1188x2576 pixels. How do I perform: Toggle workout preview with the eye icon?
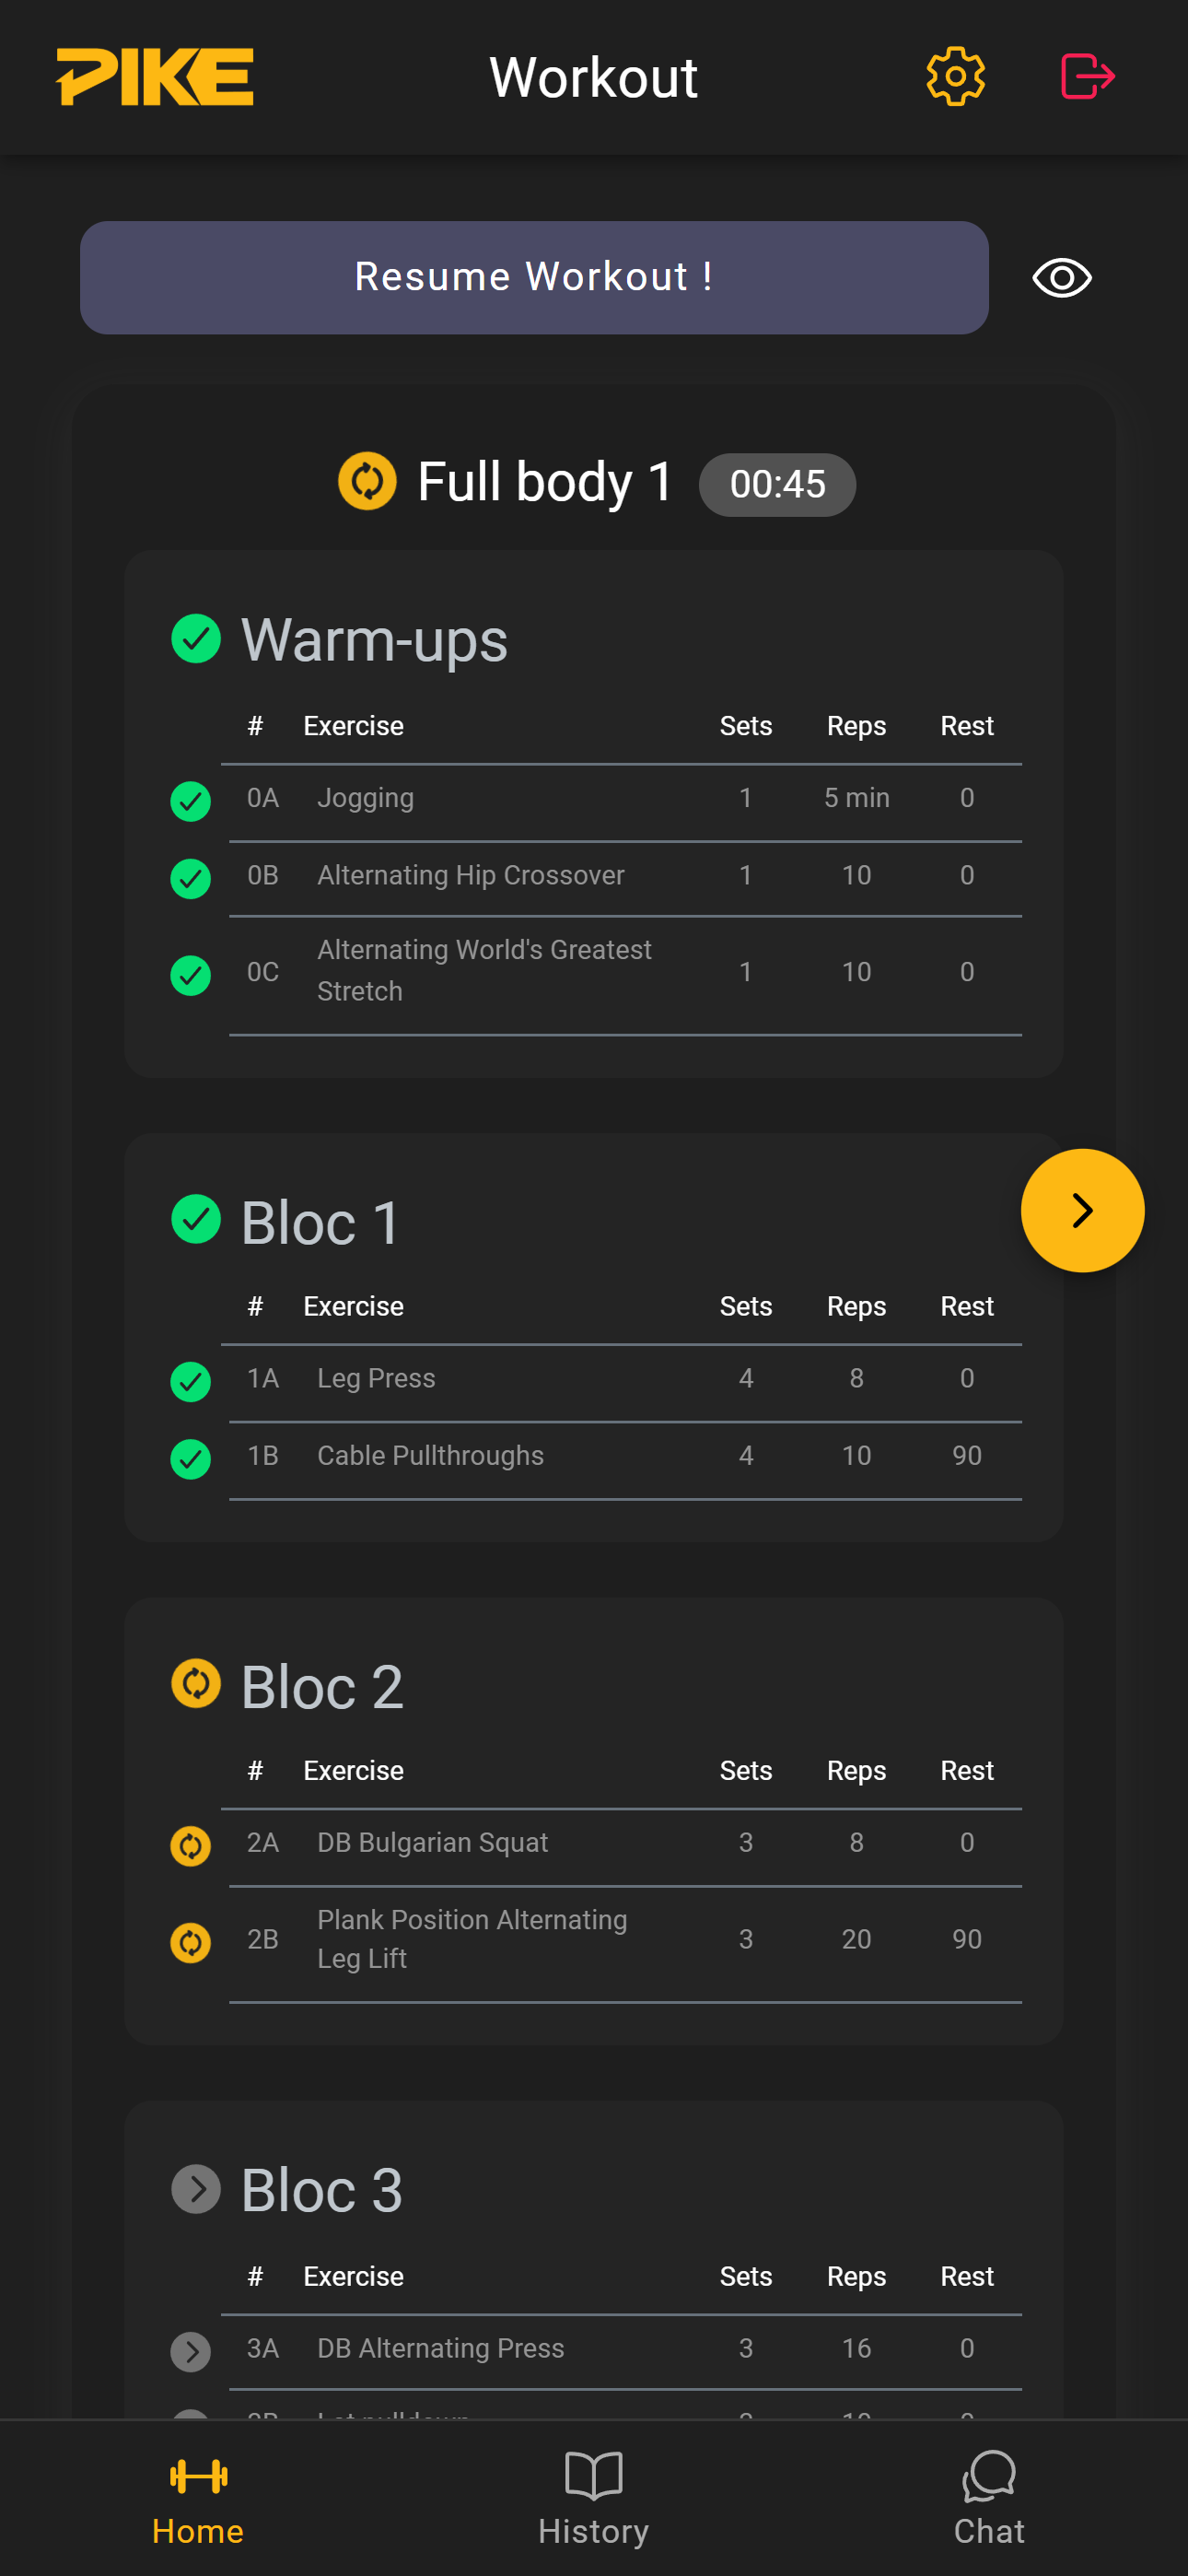[1060, 278]
